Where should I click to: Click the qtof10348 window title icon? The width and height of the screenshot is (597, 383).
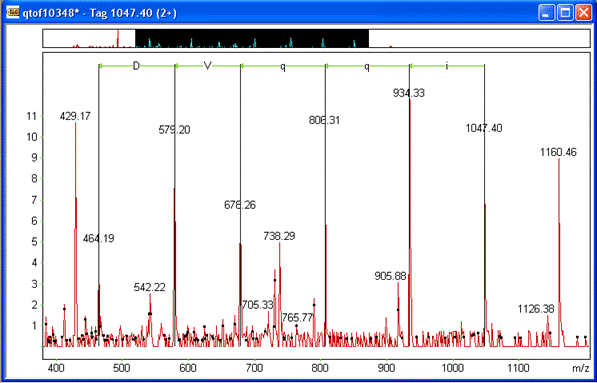click(x=13, y=13)
